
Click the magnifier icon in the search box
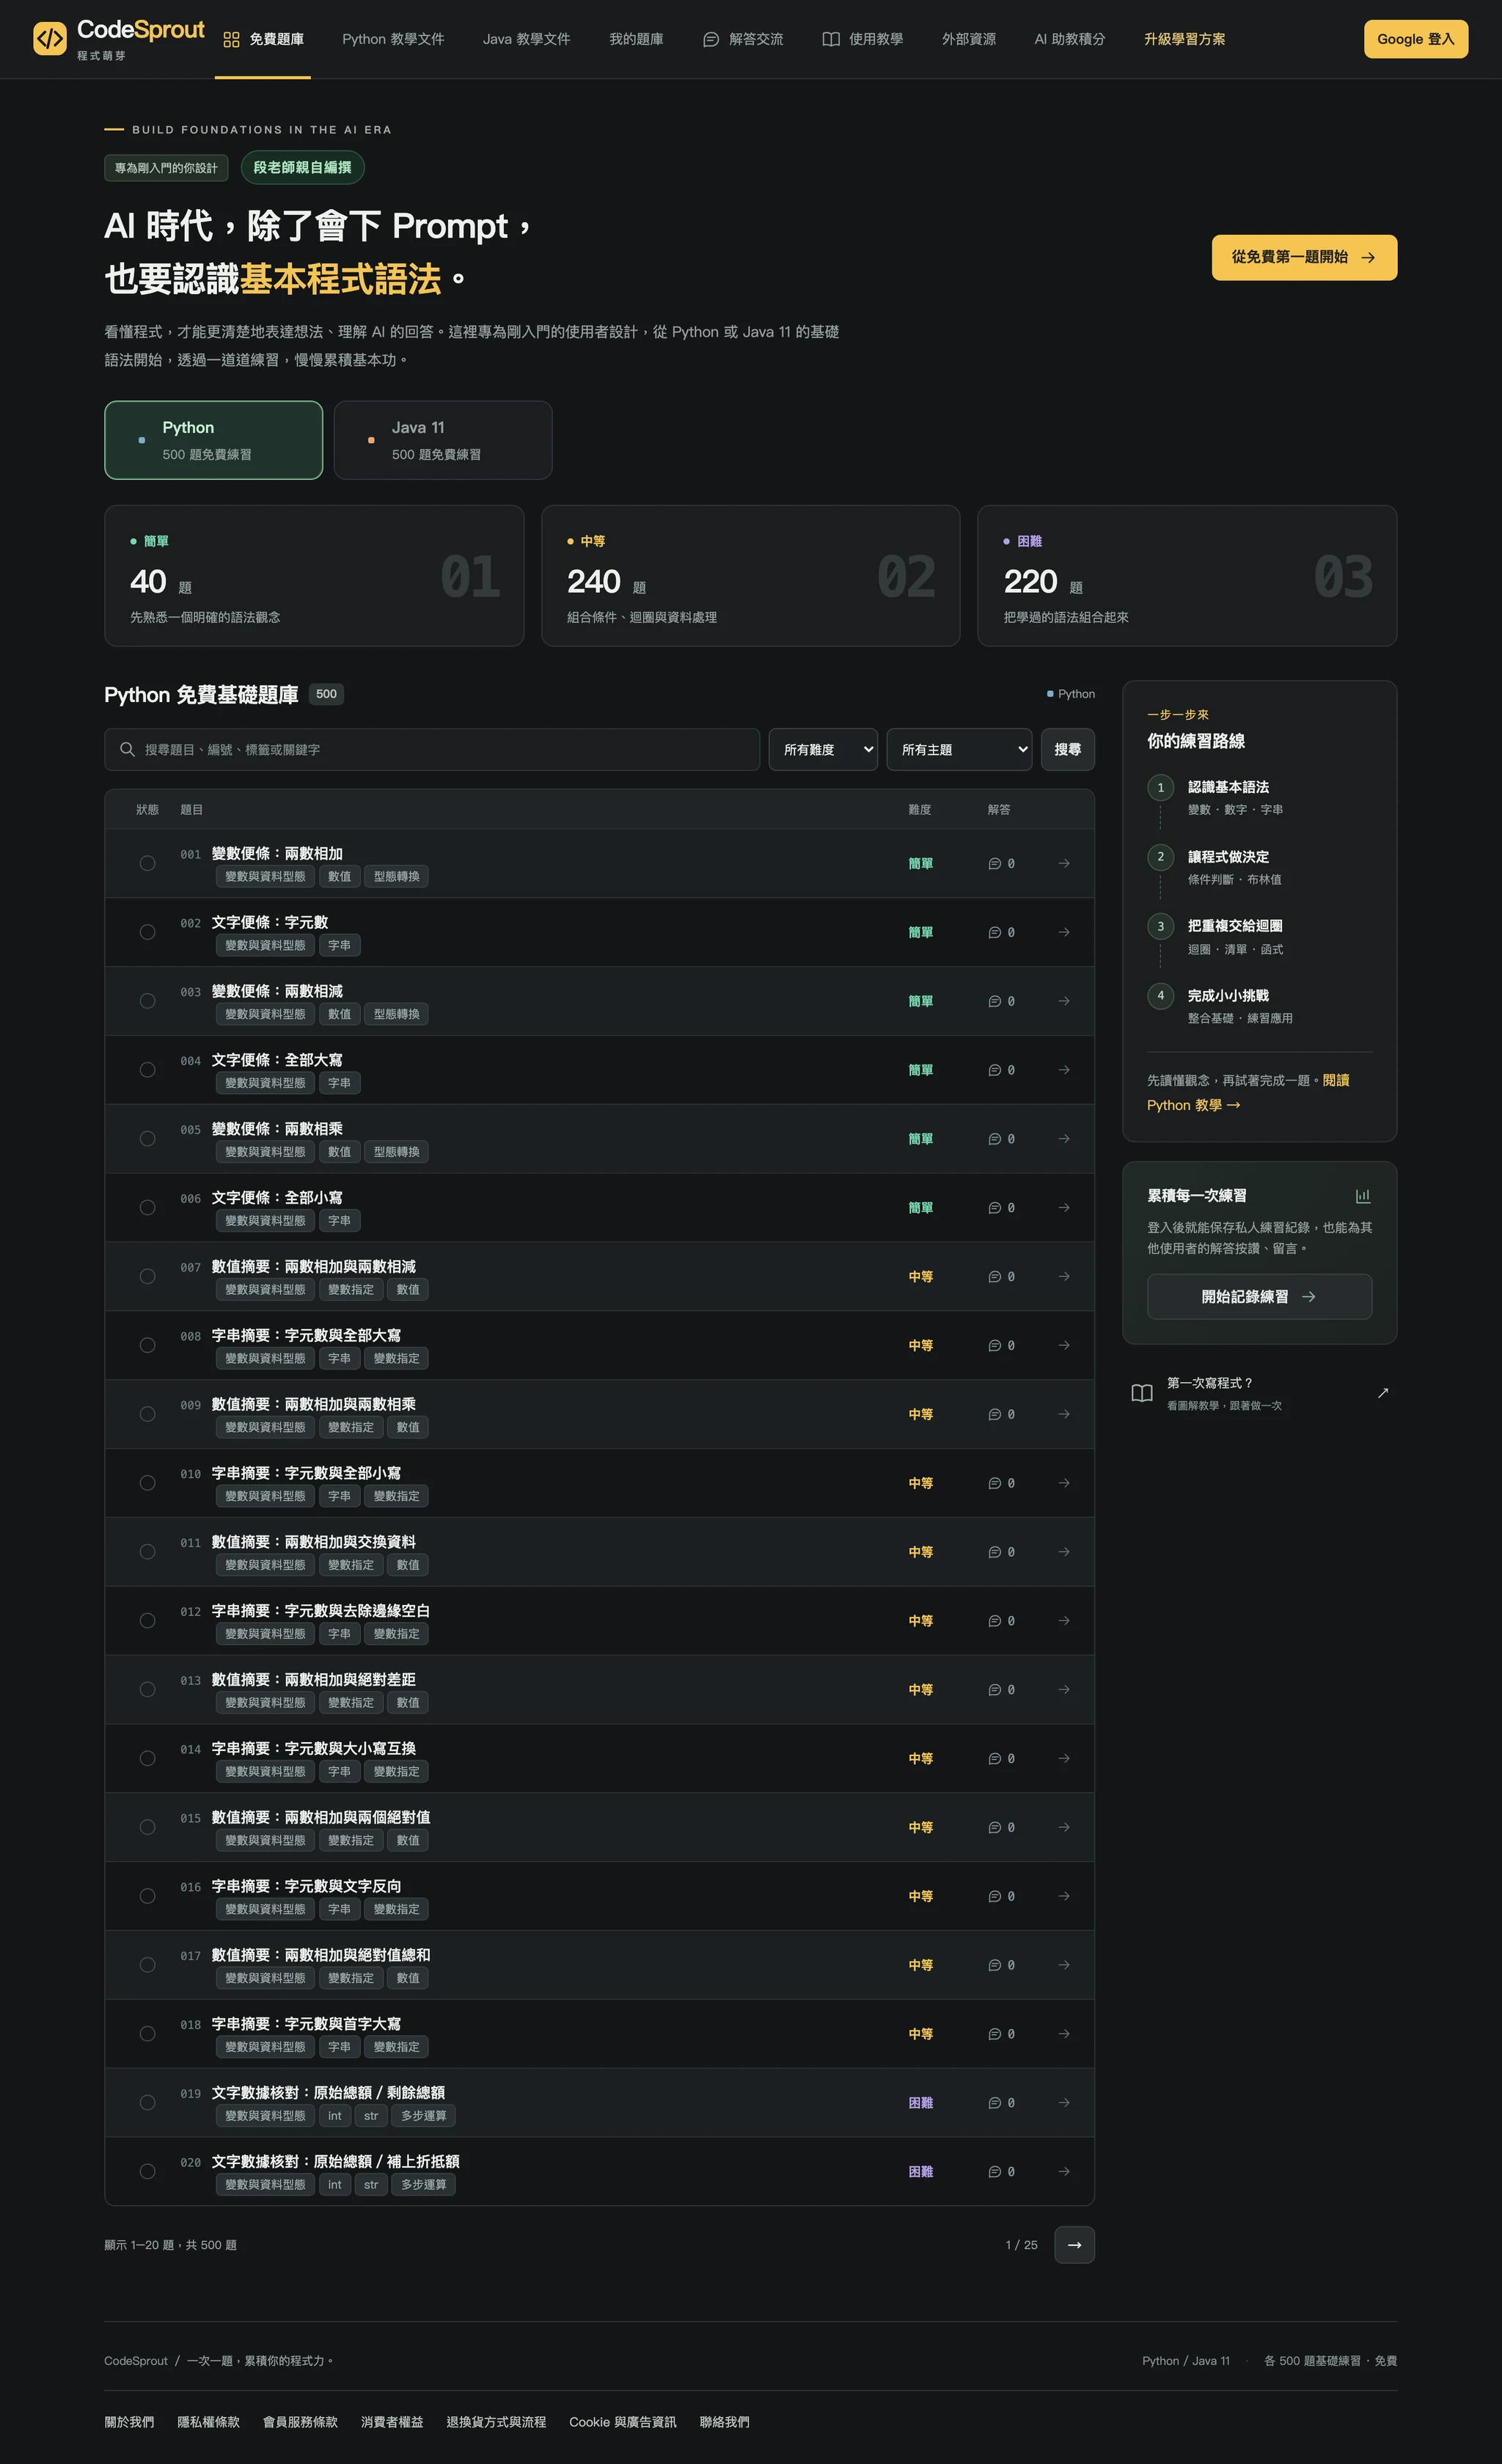tap(127, 749)
